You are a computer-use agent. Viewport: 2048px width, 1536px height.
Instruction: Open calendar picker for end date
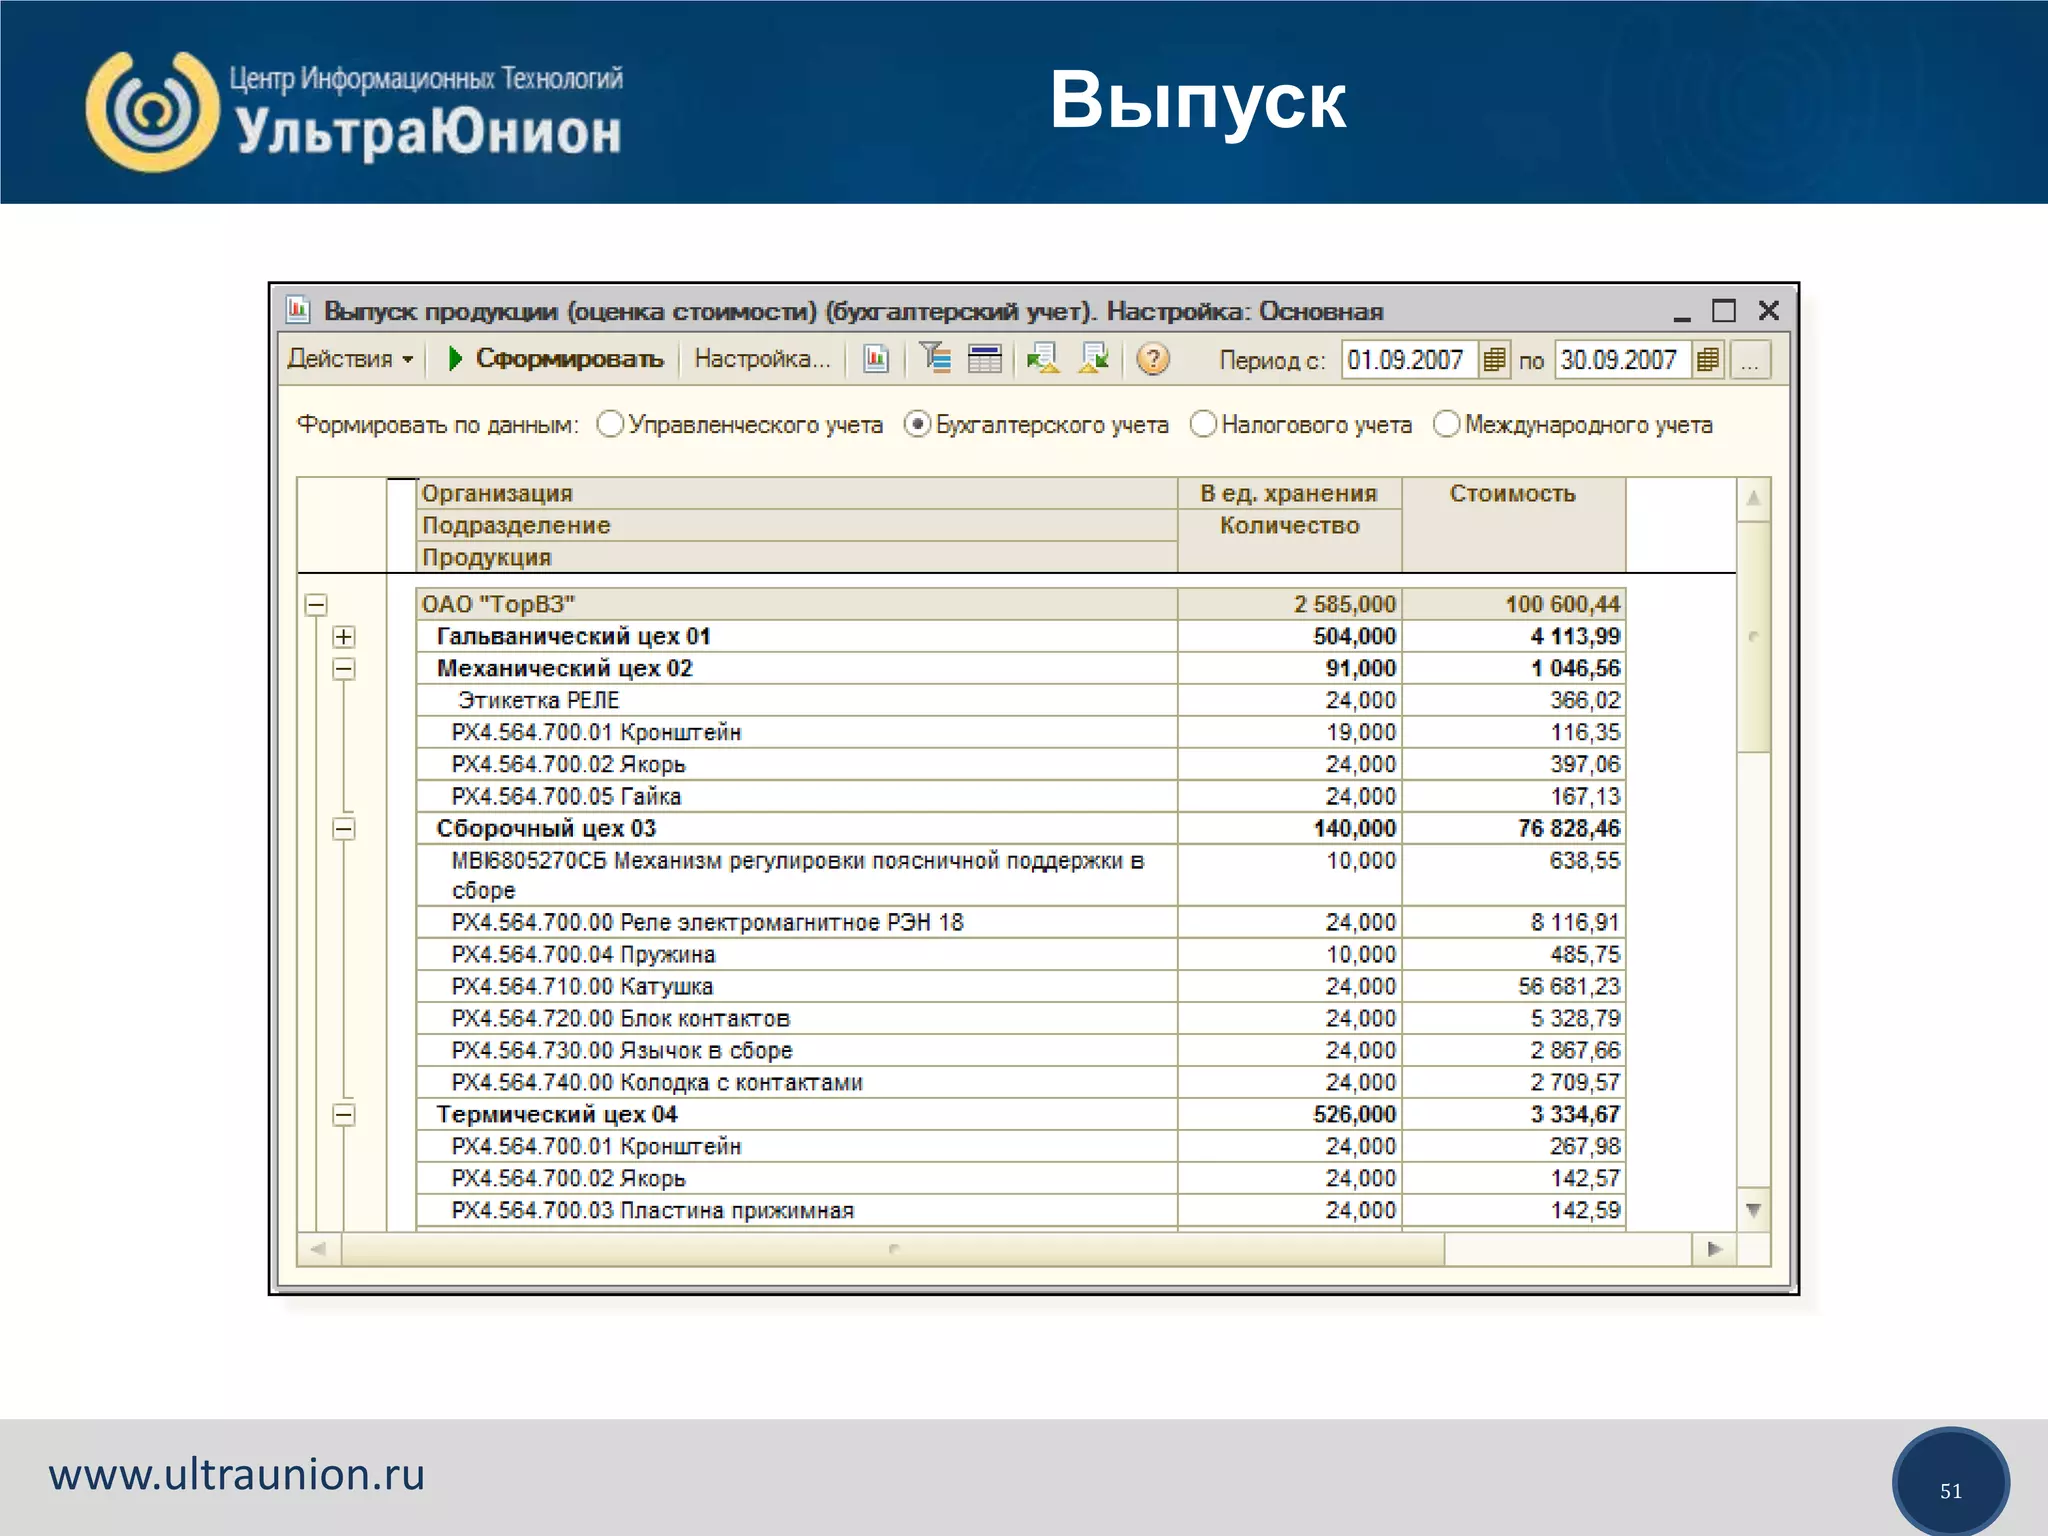tap(1708, 359)
